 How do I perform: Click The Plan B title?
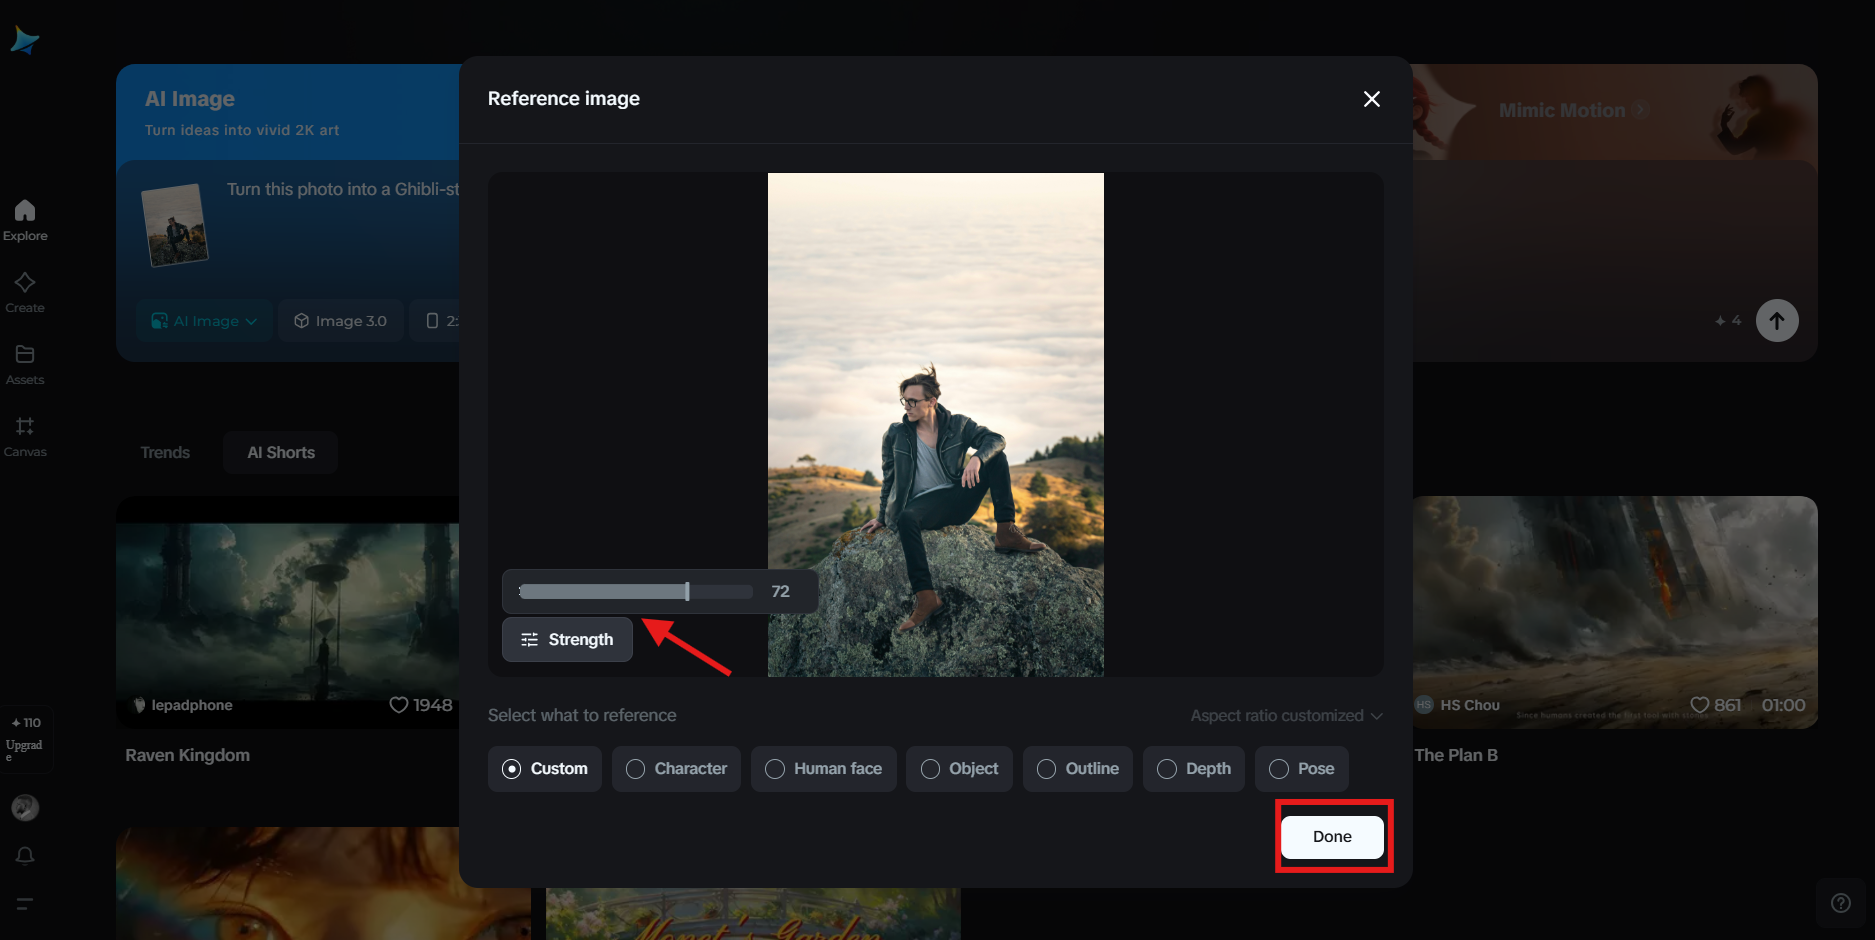[x=1456, y=755]
